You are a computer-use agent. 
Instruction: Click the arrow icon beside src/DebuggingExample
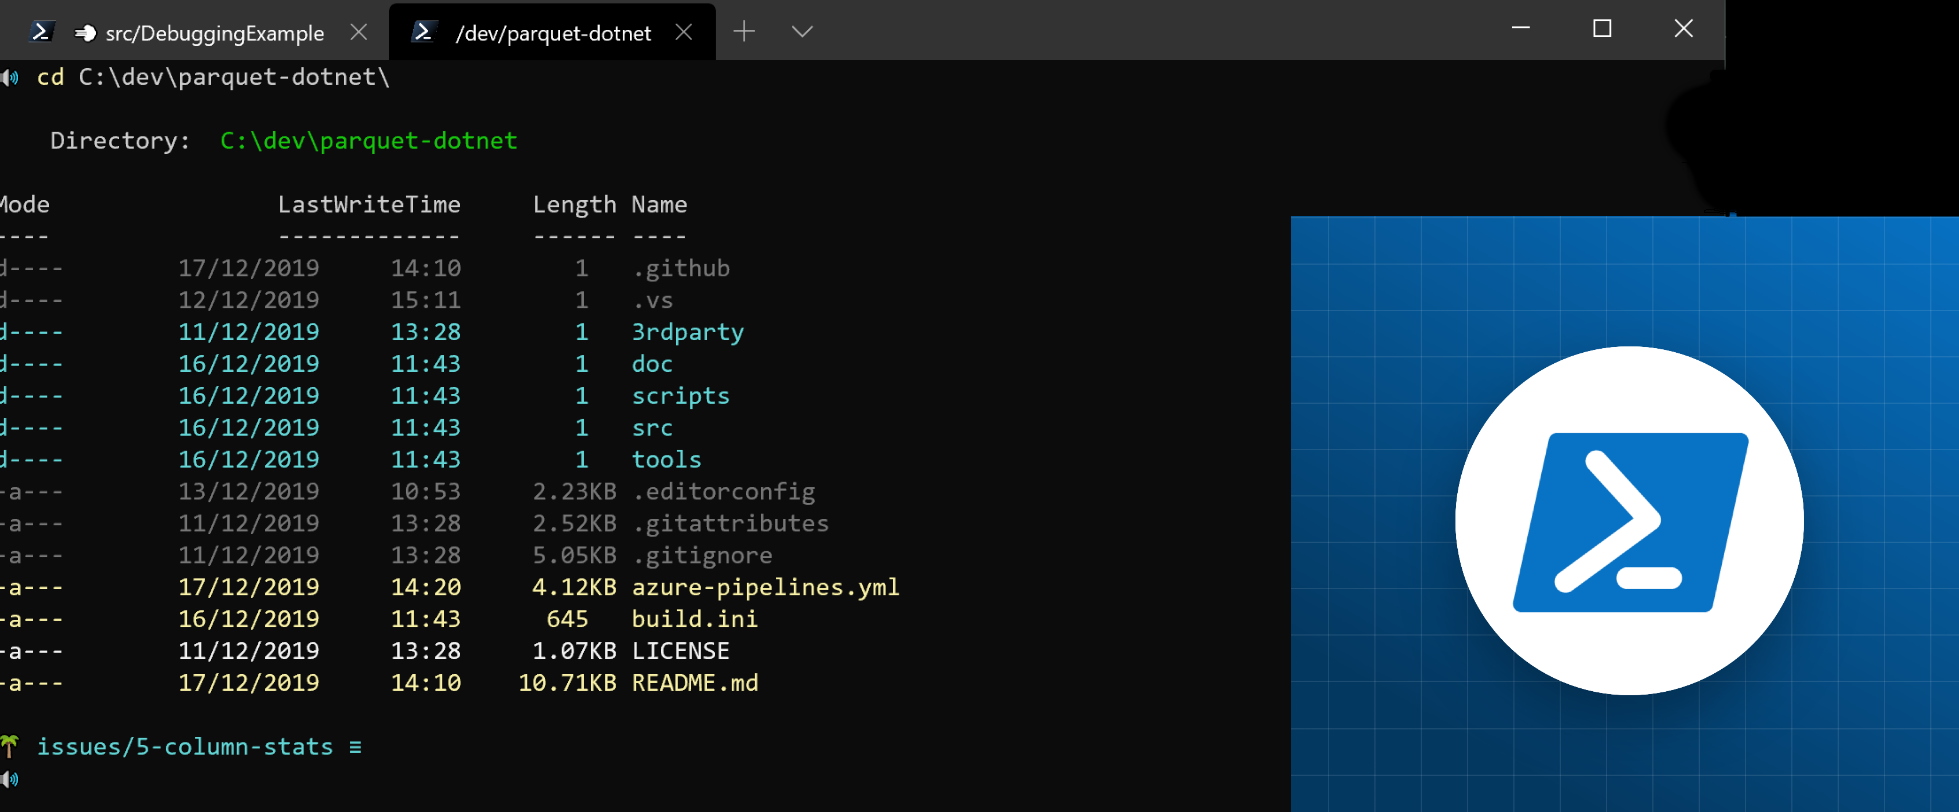[86, 33]
